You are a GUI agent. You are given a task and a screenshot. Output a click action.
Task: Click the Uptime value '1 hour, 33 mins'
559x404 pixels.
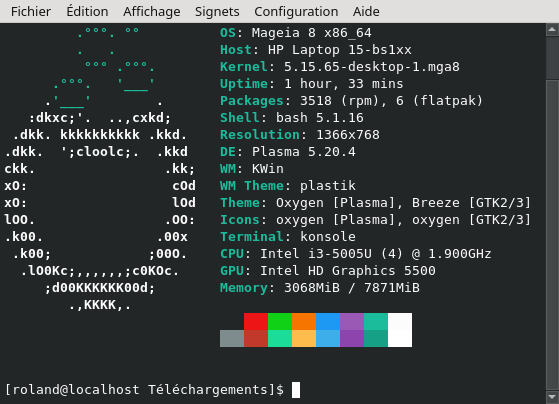[x=344, y=84]
